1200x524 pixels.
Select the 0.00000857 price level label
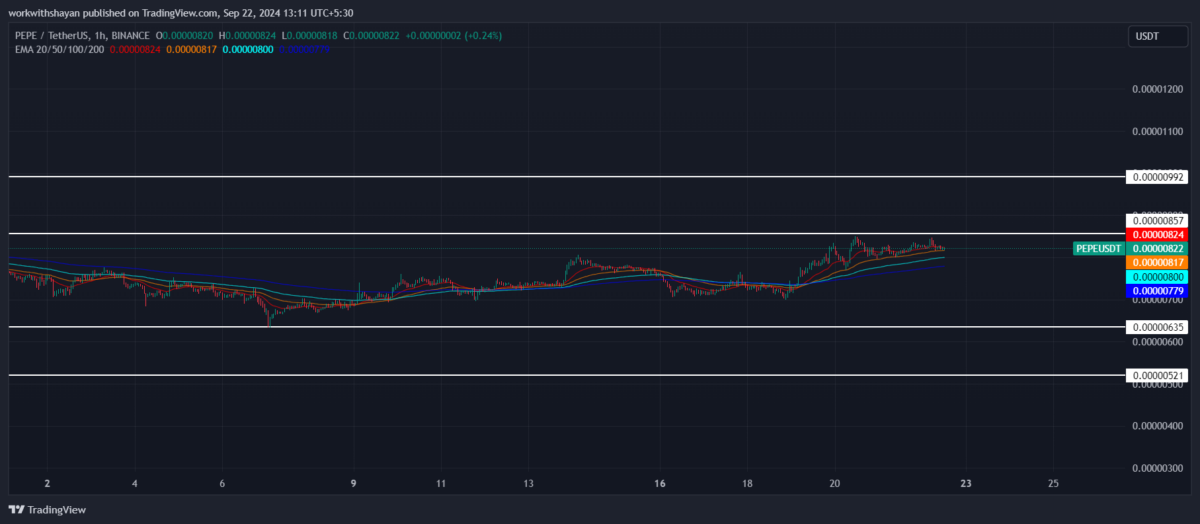click(x=1157, y=220)
